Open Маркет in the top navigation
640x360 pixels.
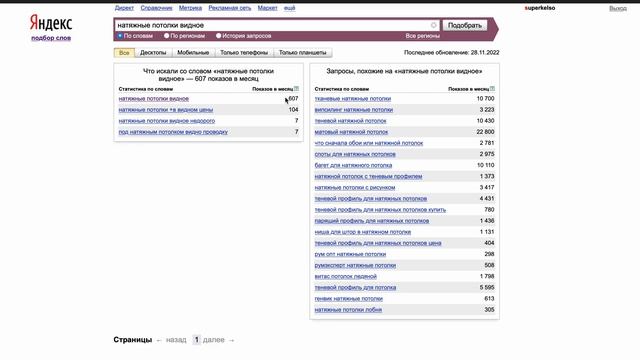click(267, 8)
